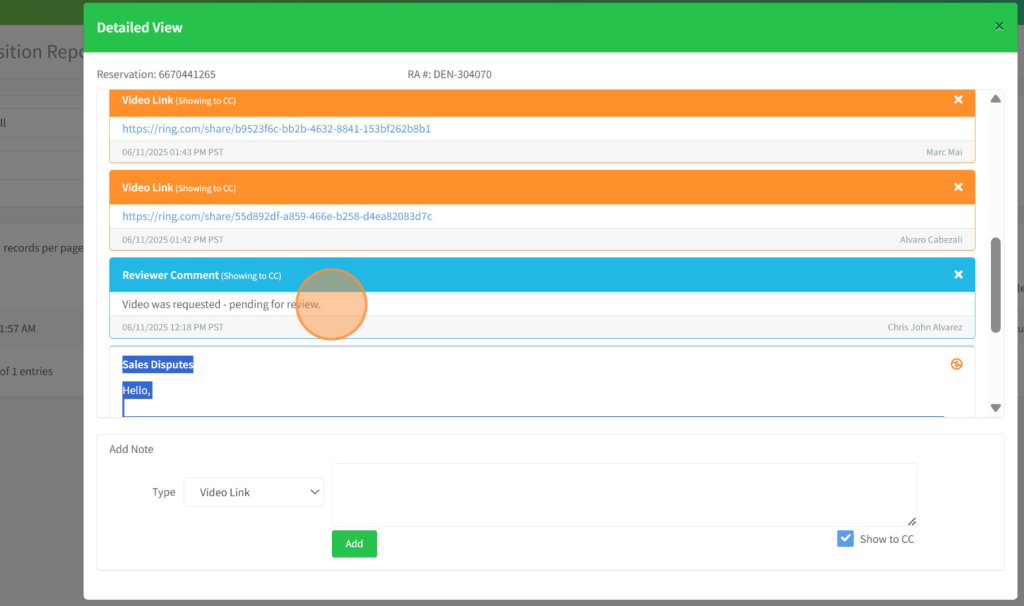Screen dimensions: 1024x606
Task: Remove the Video Link note by Marc Mai
Action: tap(958, 100)
